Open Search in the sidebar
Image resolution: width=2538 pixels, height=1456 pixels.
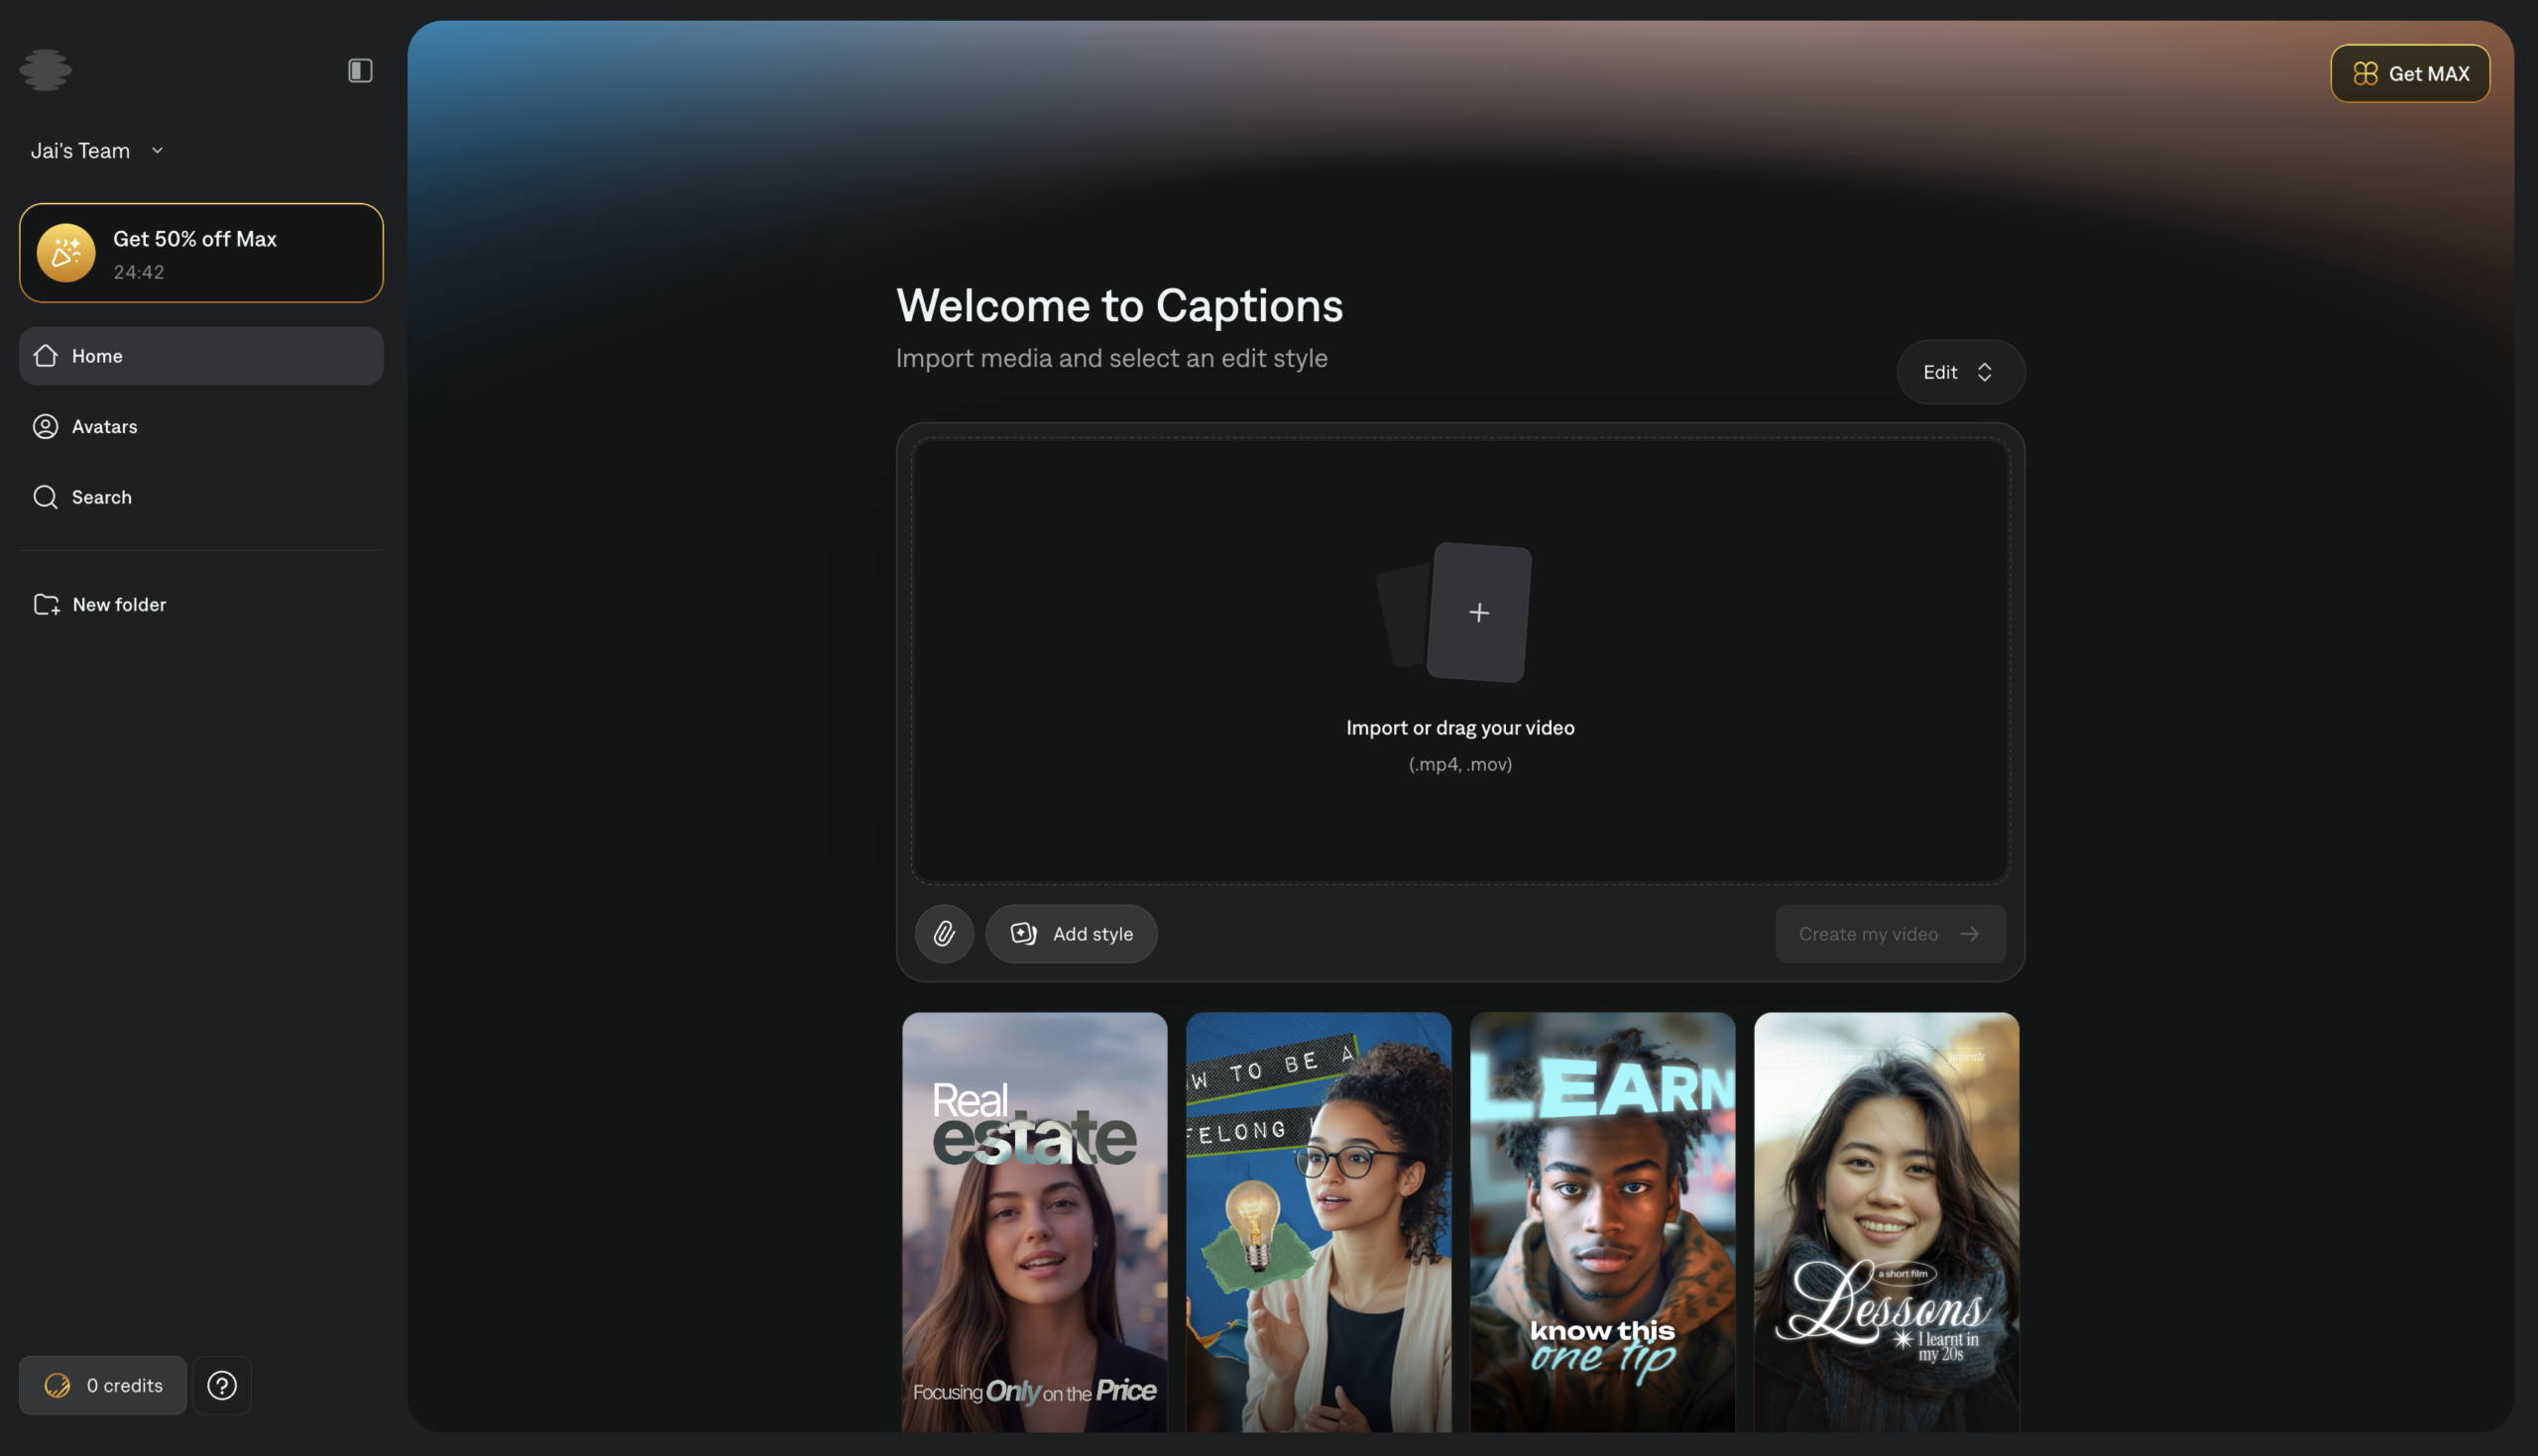201,497
